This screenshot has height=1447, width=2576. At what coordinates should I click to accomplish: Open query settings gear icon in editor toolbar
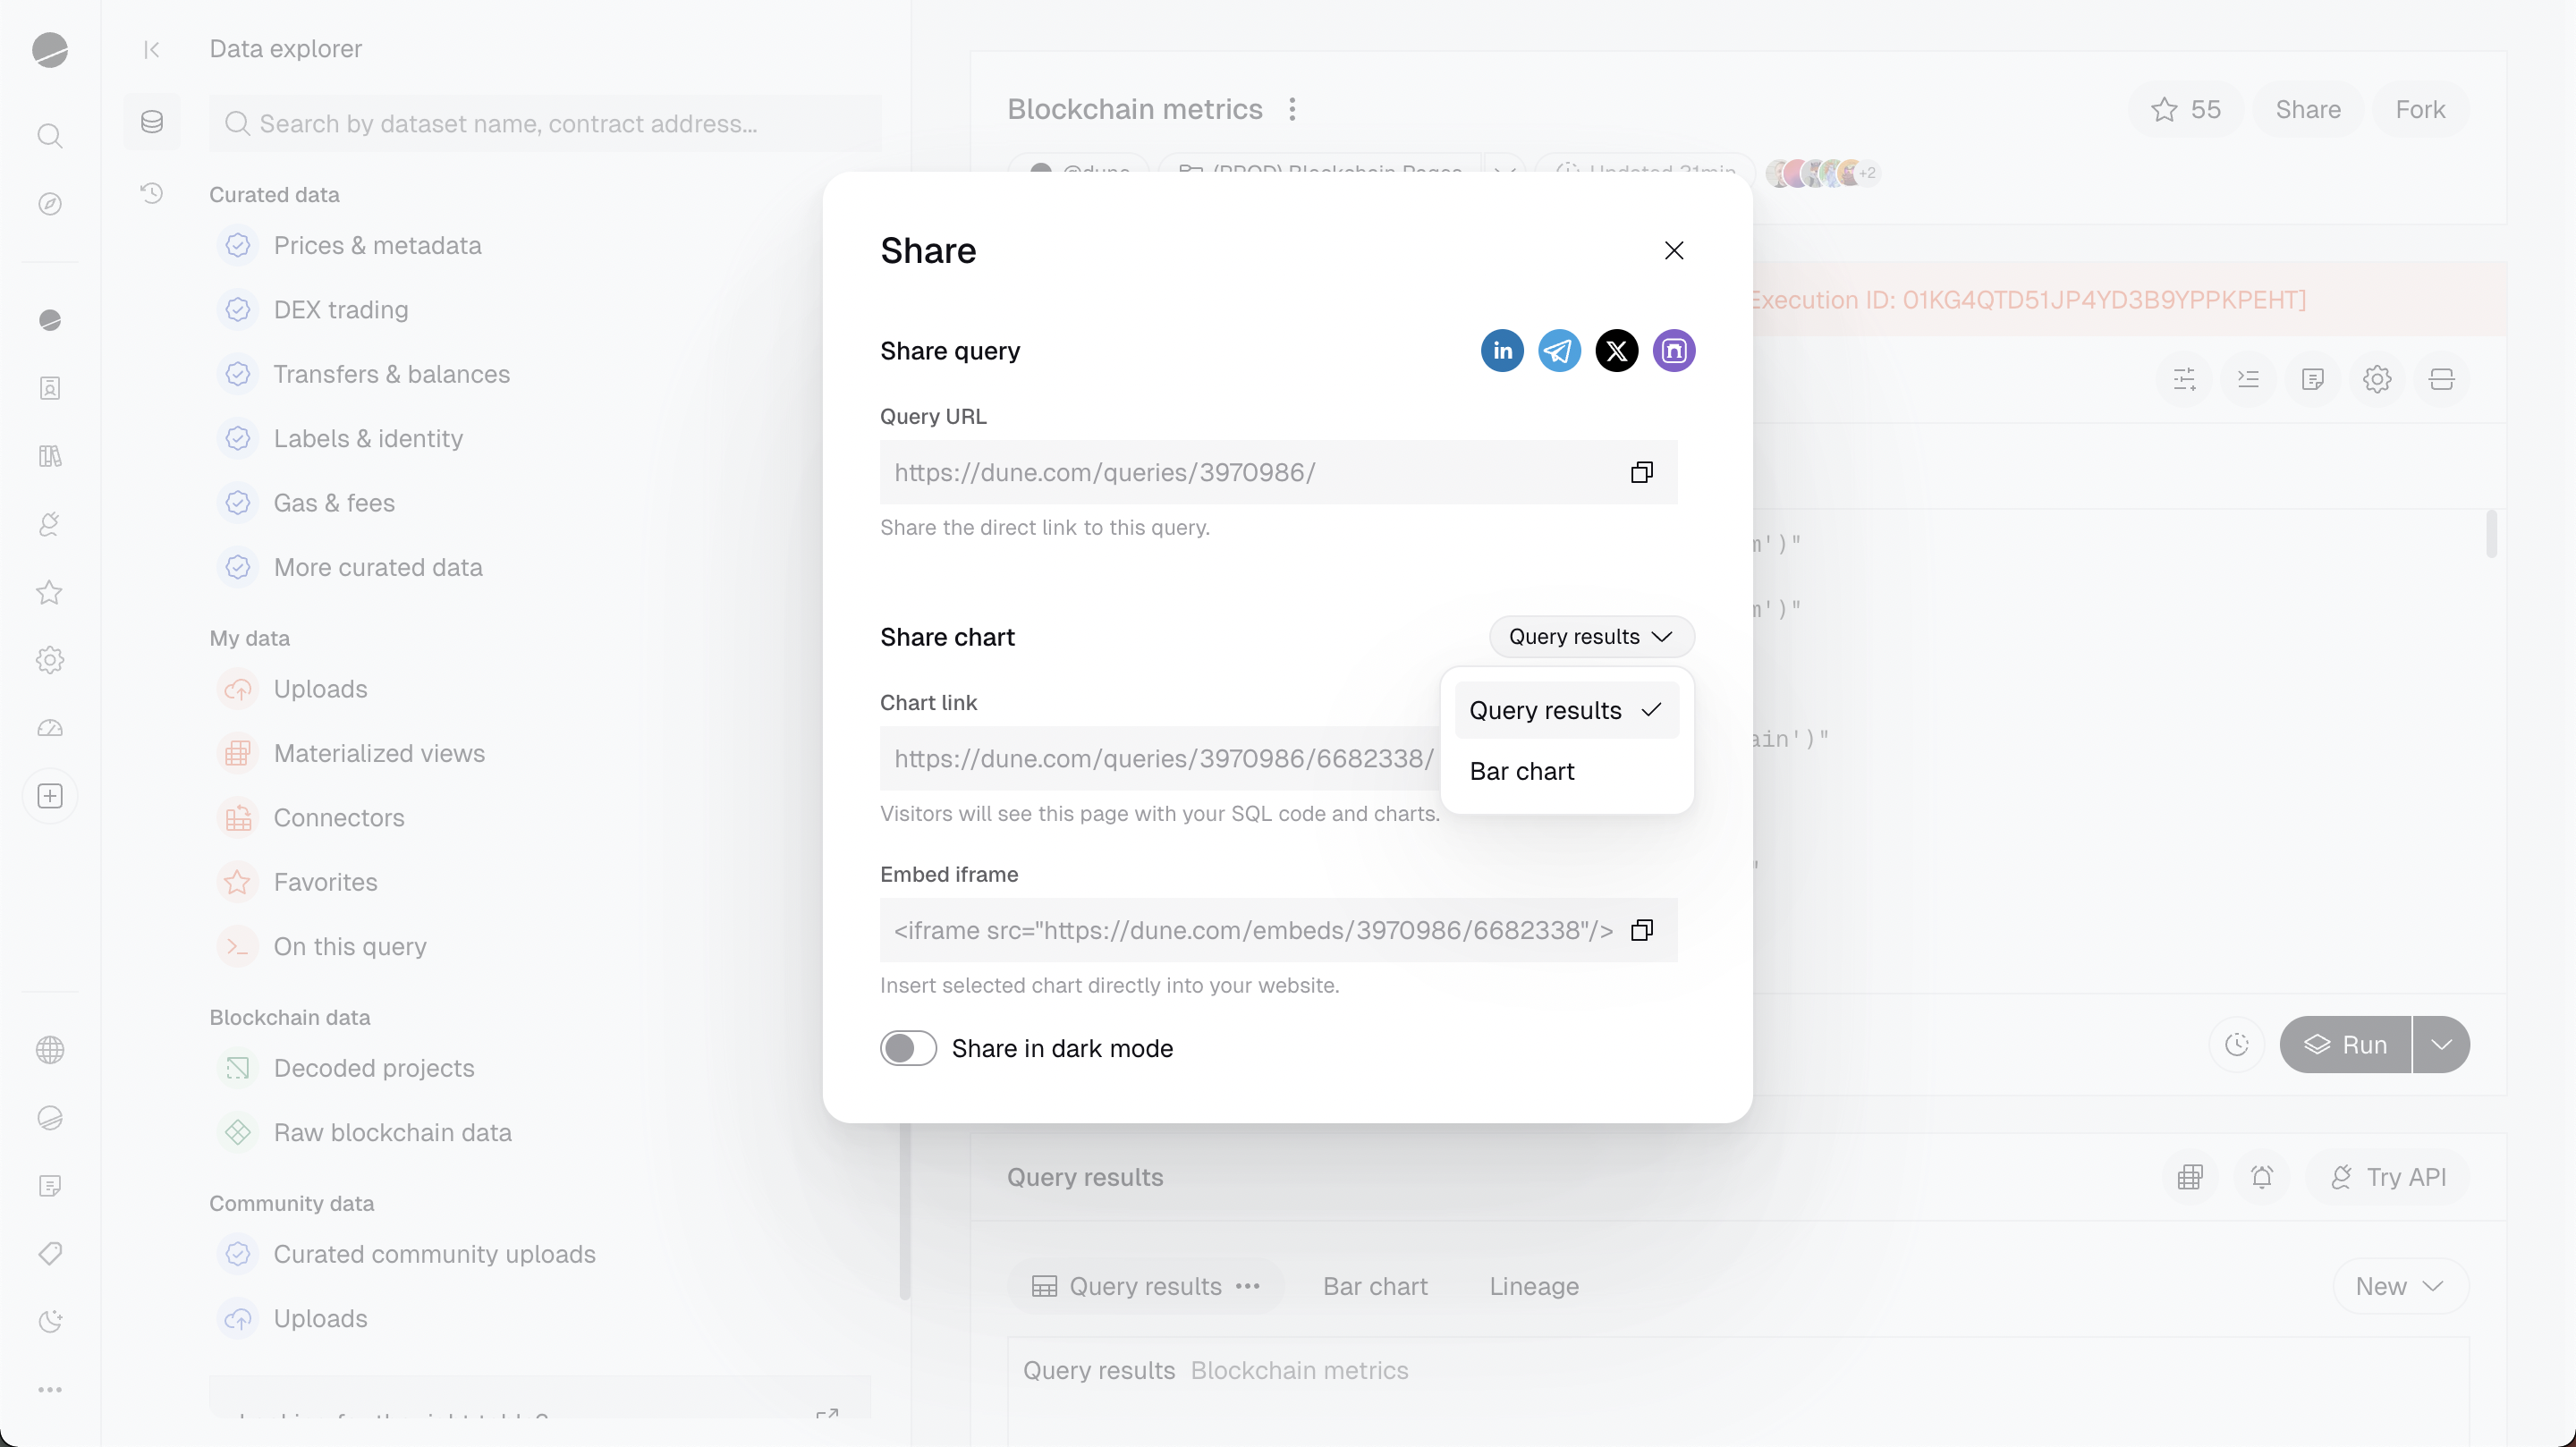2377,379
